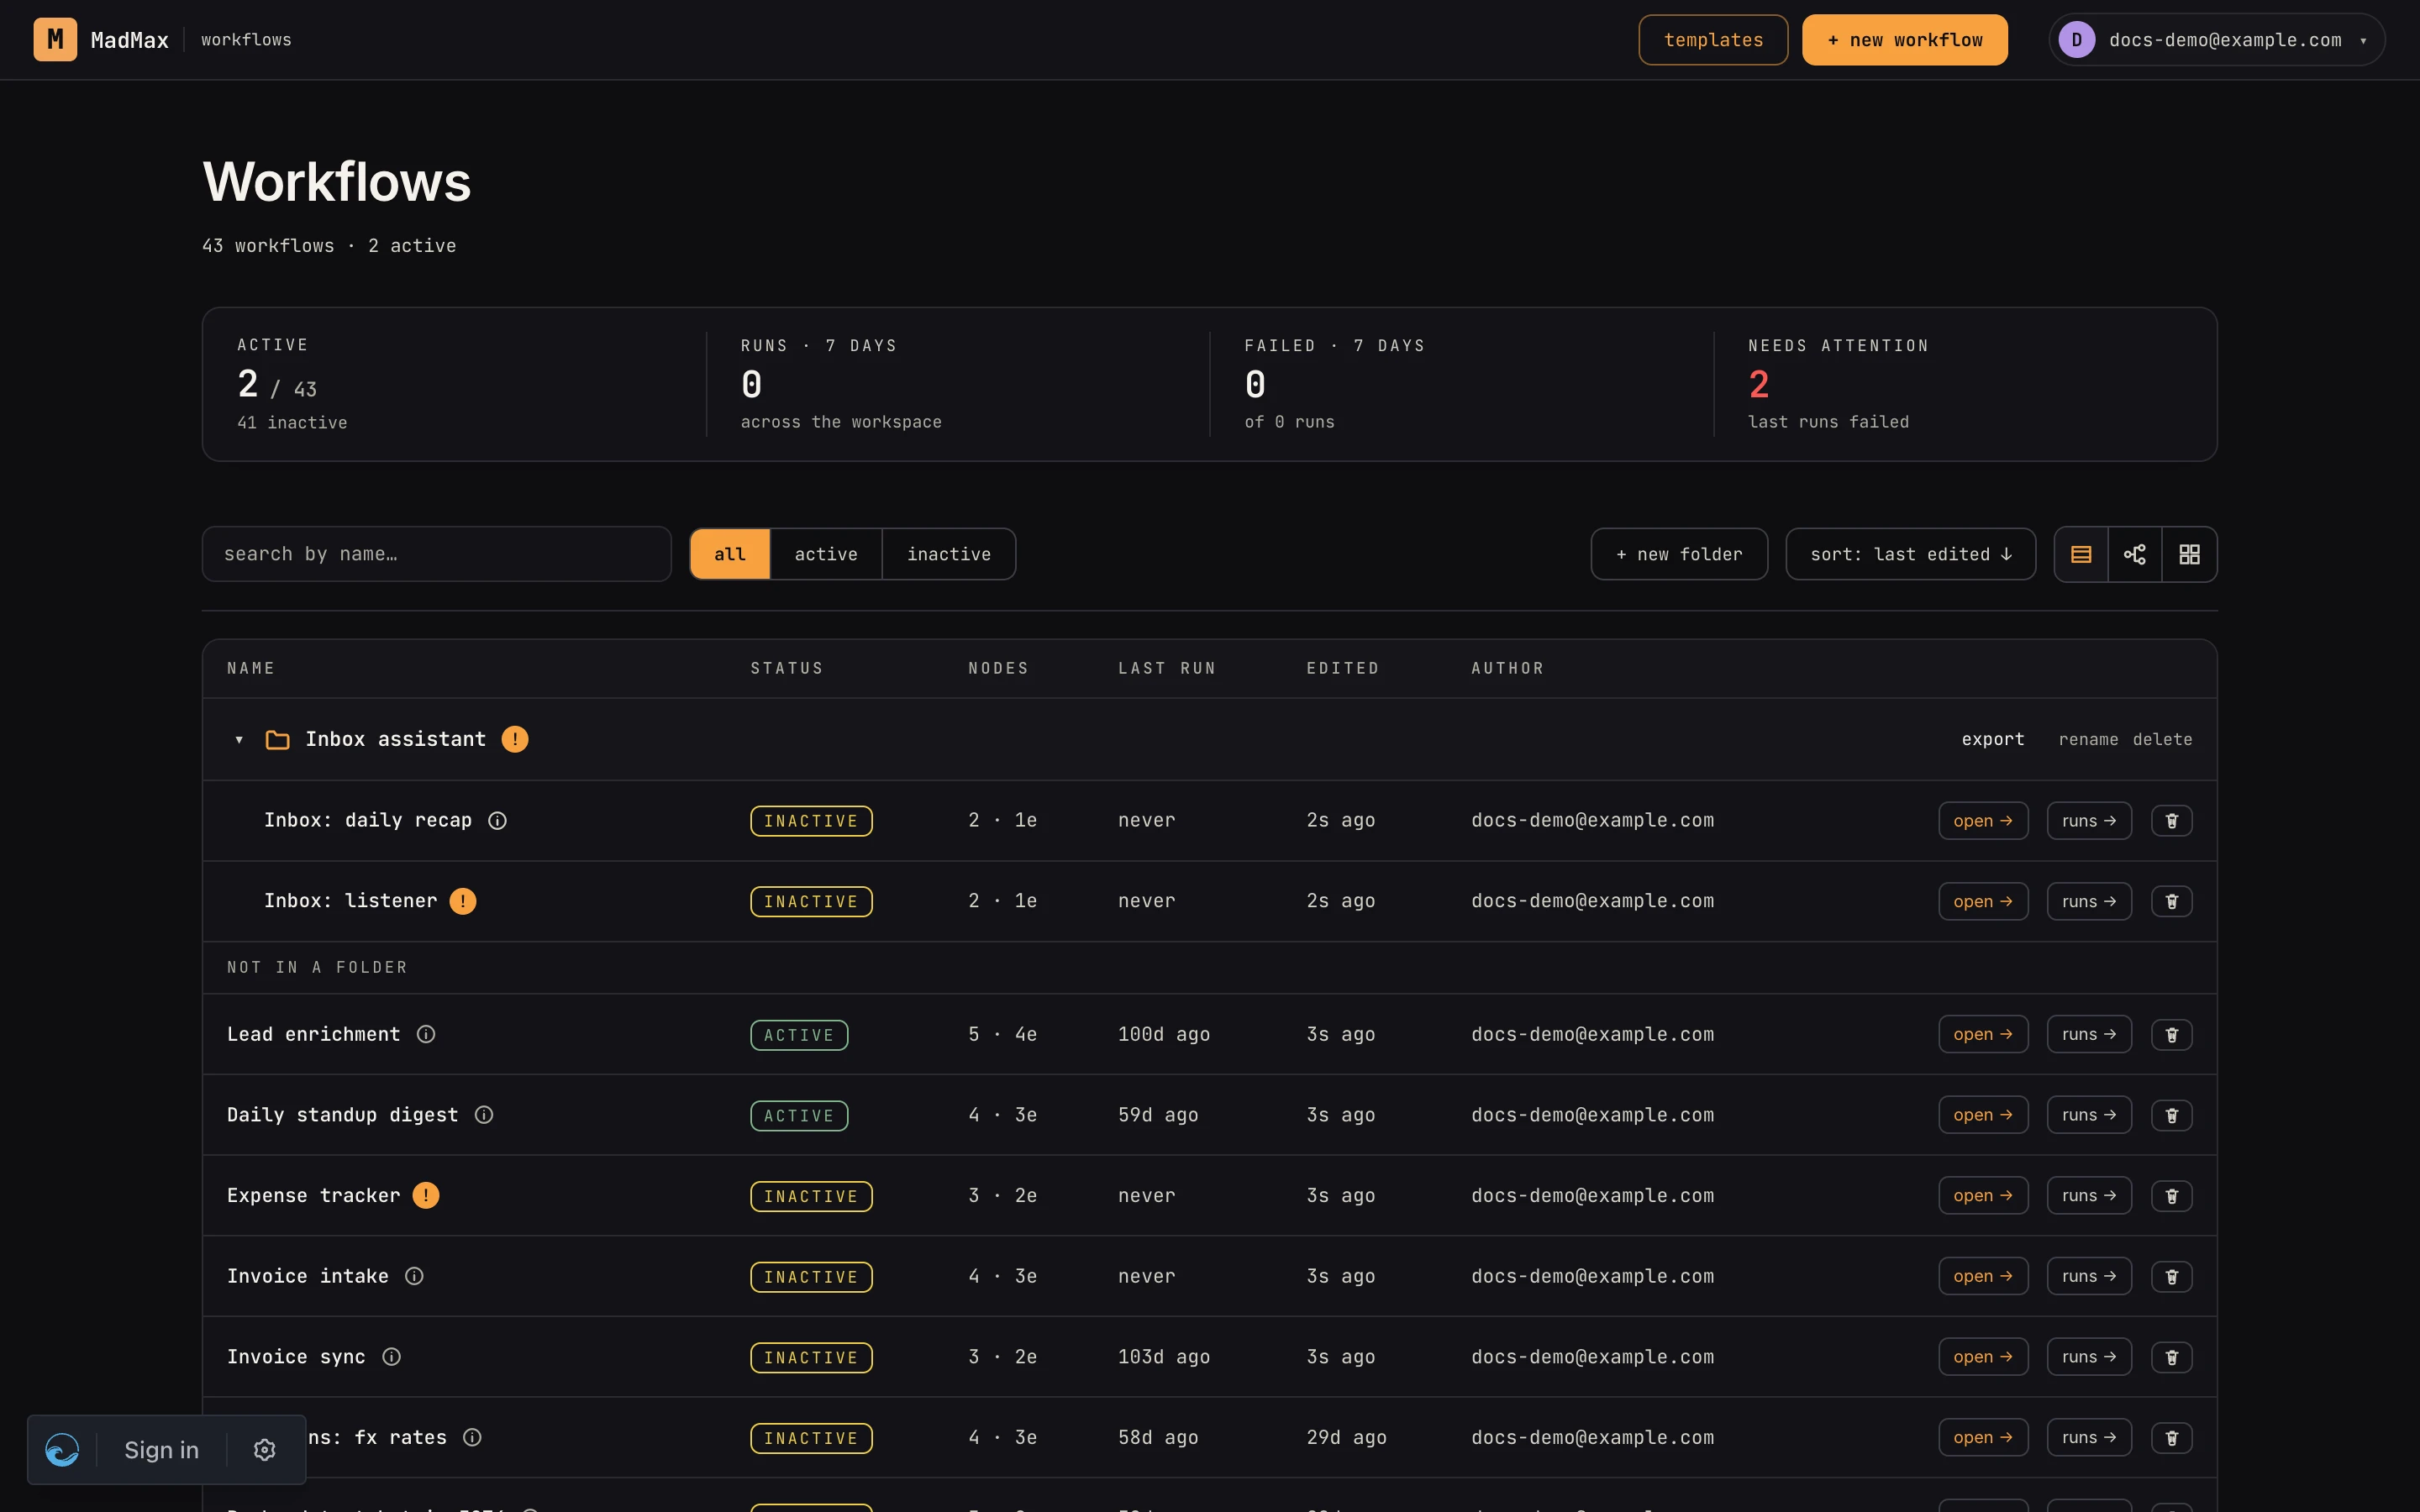The height and width of the screenshot is (1512, 2420).
Task: Show info for Invoice sync
Action: (x=392, y=1357)
